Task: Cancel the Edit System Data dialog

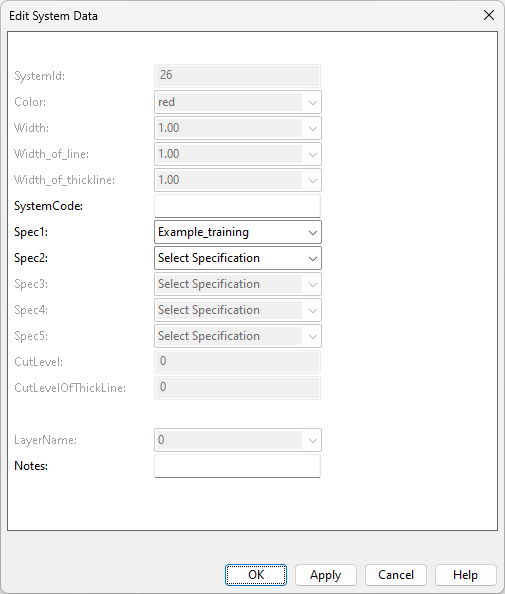Action: pos(396,575)
